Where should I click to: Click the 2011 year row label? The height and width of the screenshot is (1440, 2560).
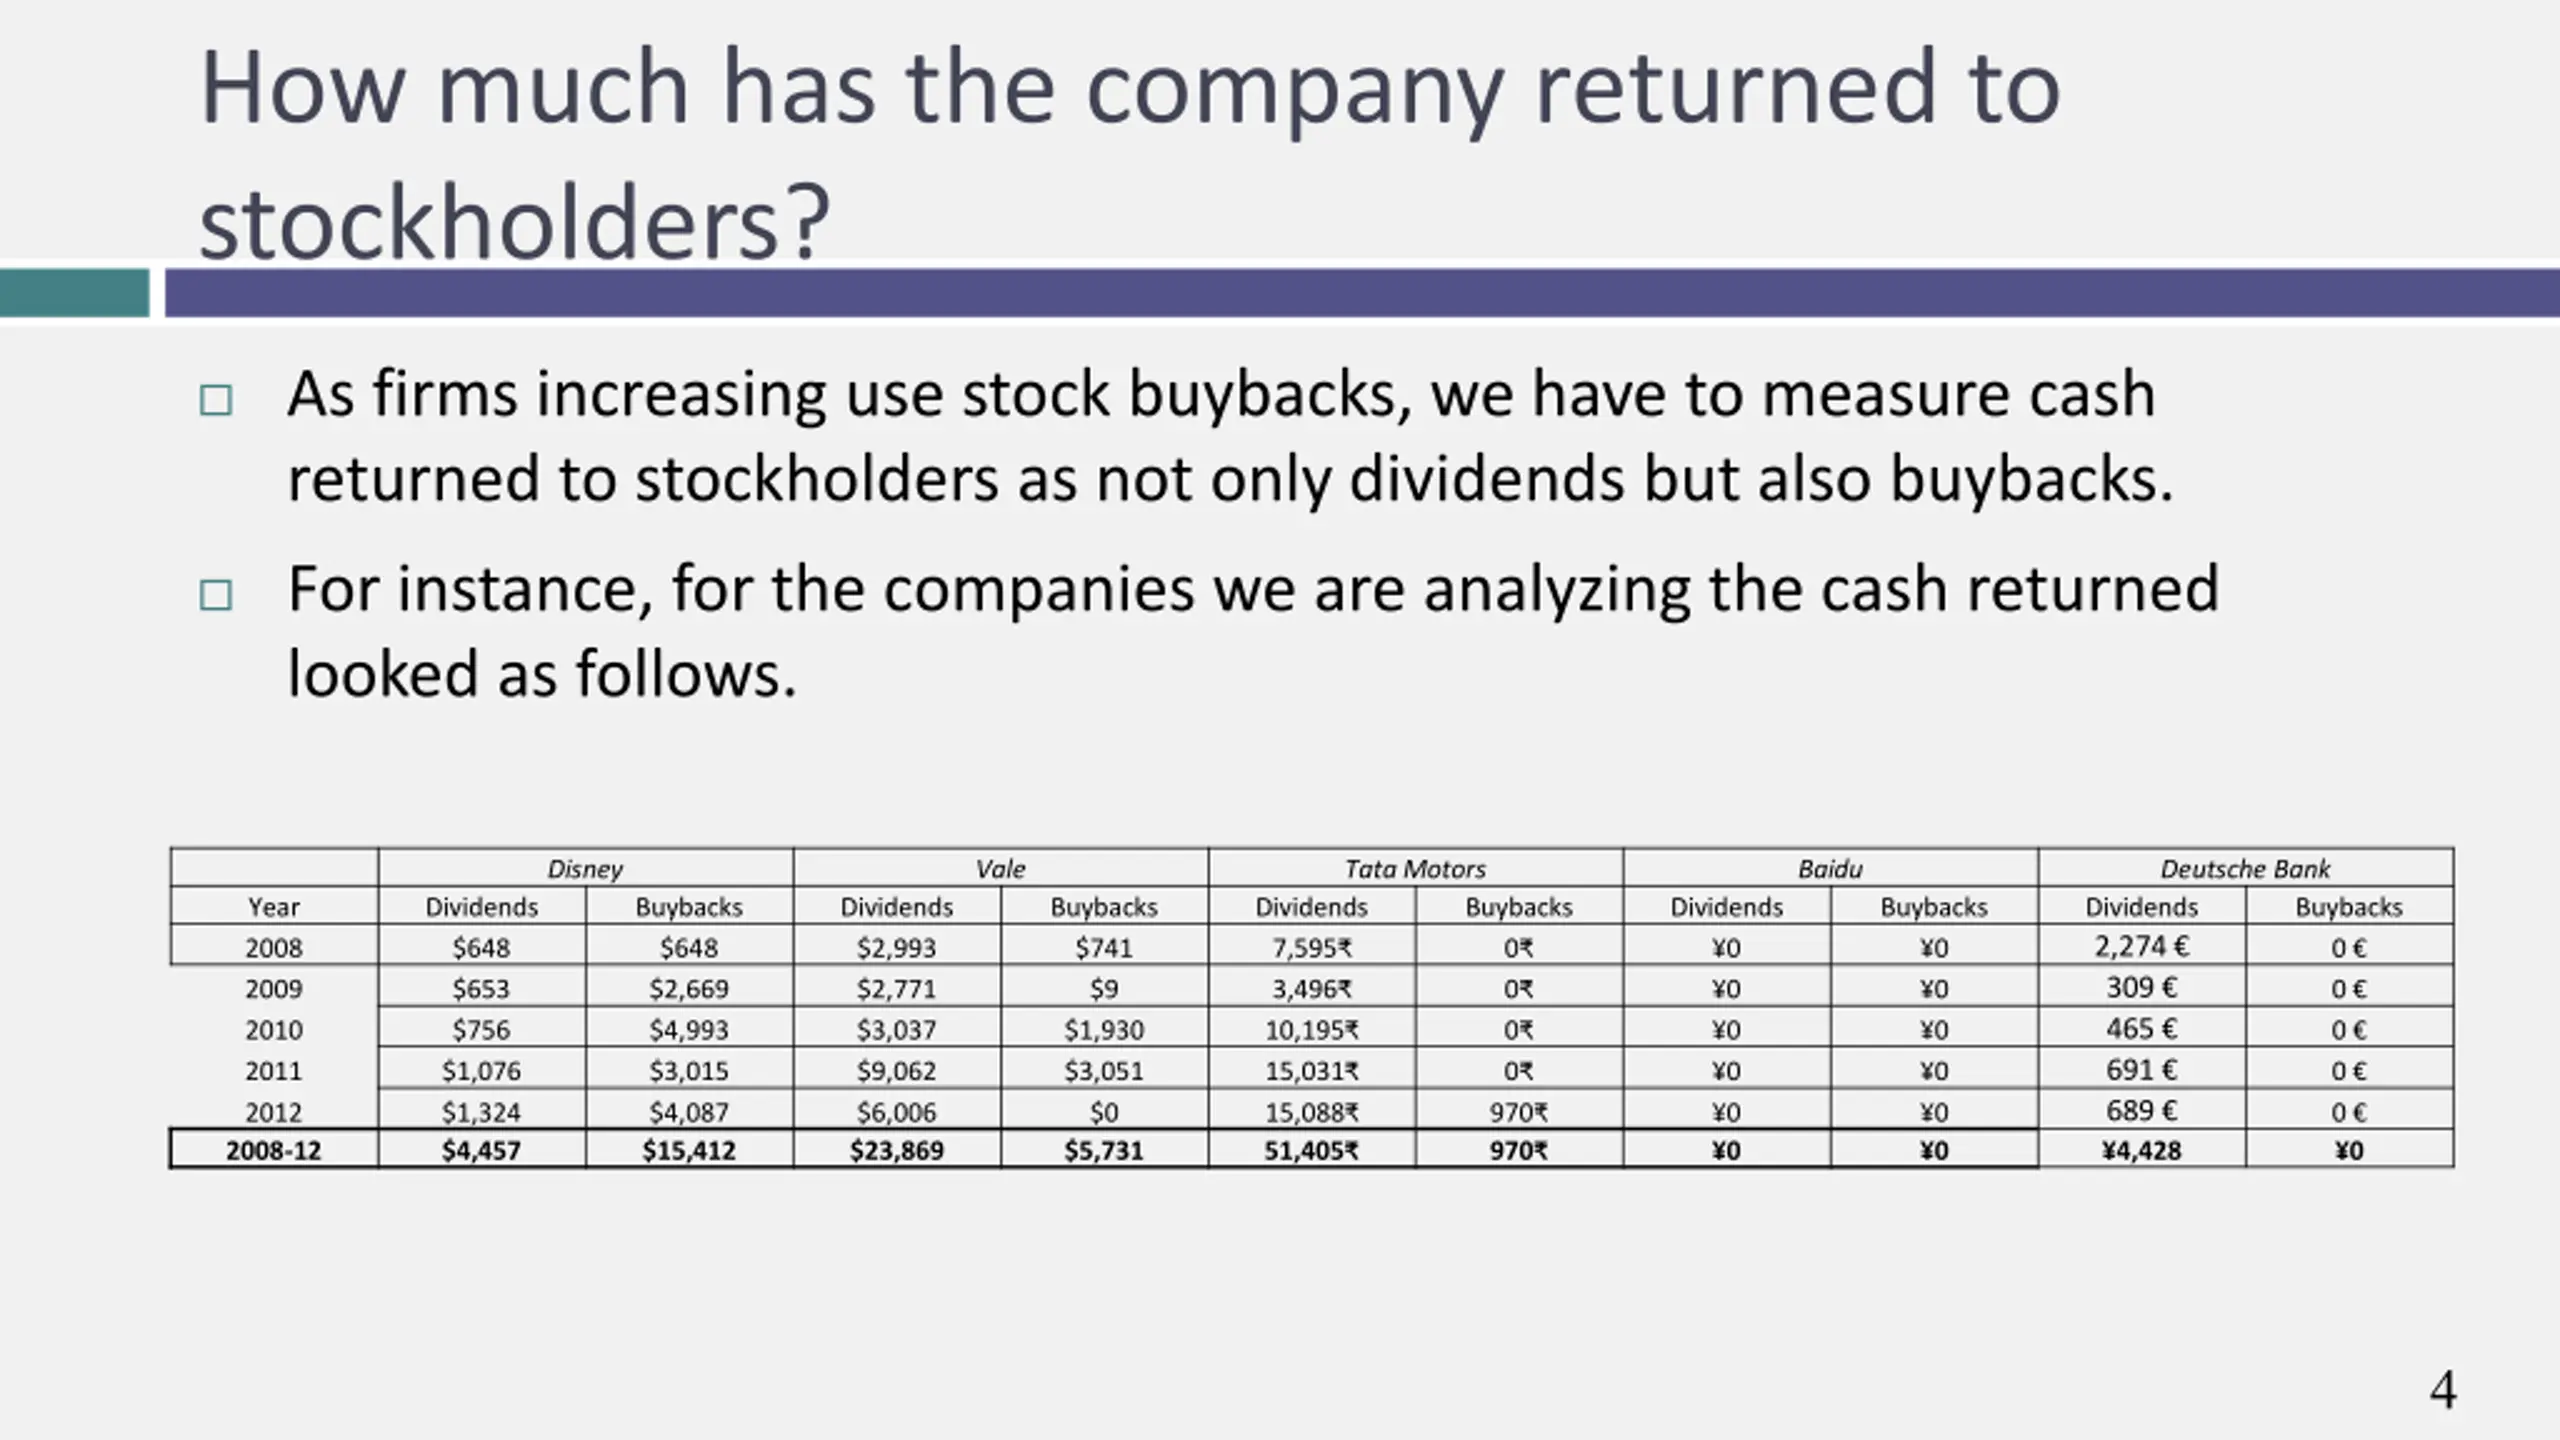coord(274,1070)
